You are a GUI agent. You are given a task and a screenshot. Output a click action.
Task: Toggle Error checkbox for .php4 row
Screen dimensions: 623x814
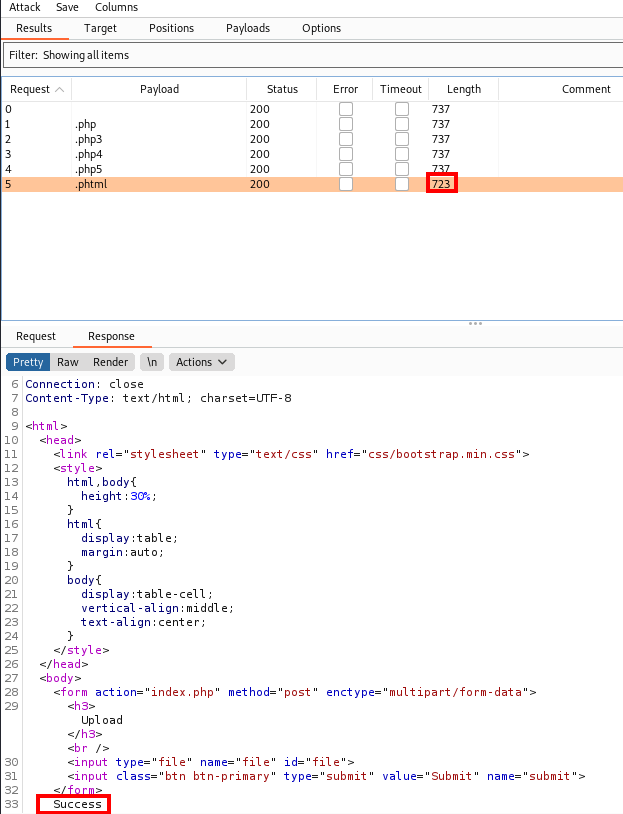tap(346, 154)
